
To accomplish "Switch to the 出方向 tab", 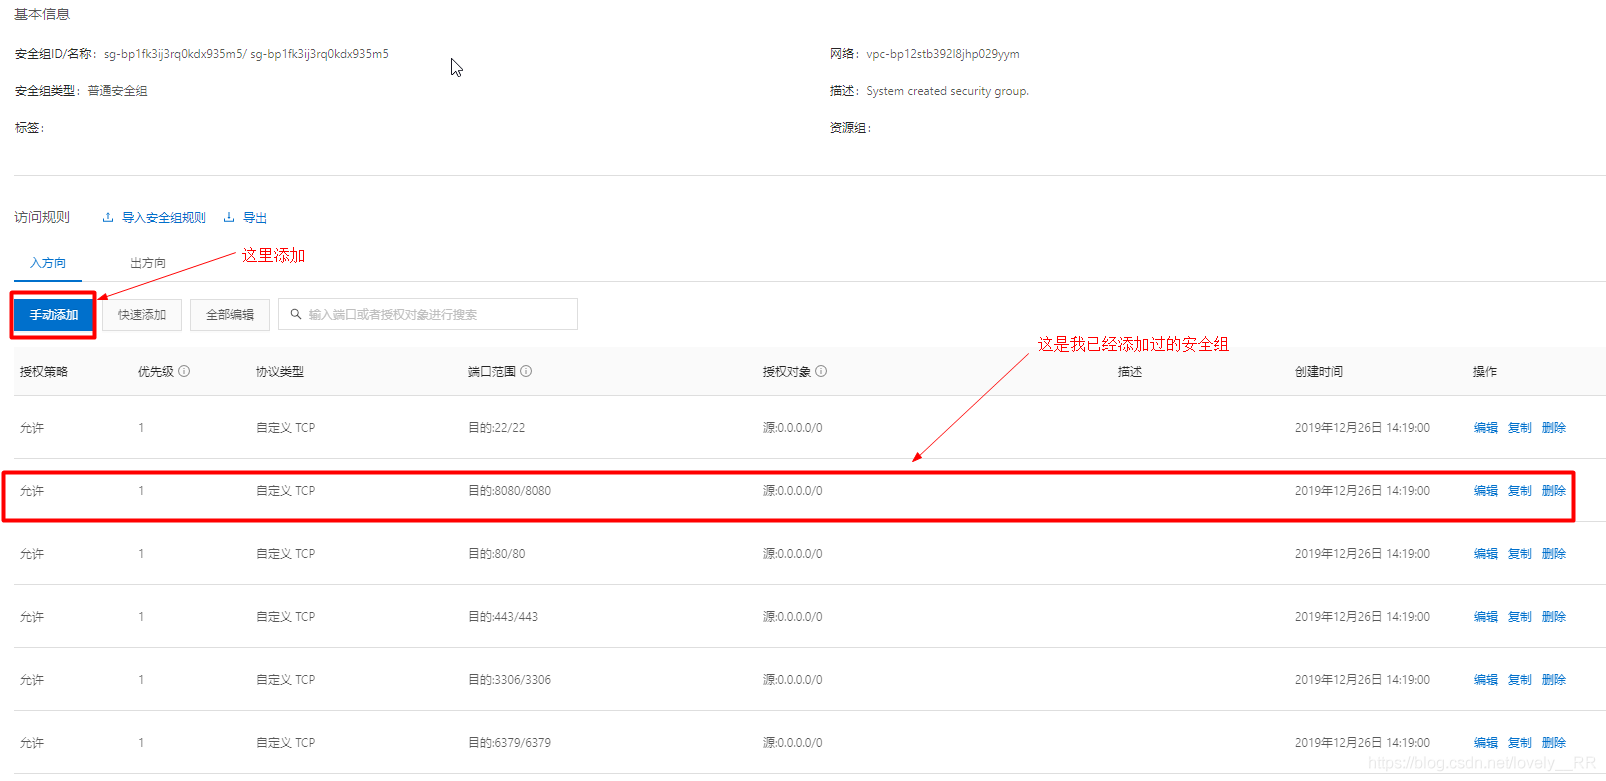I will pyautogui.click(x=148, y=263).
